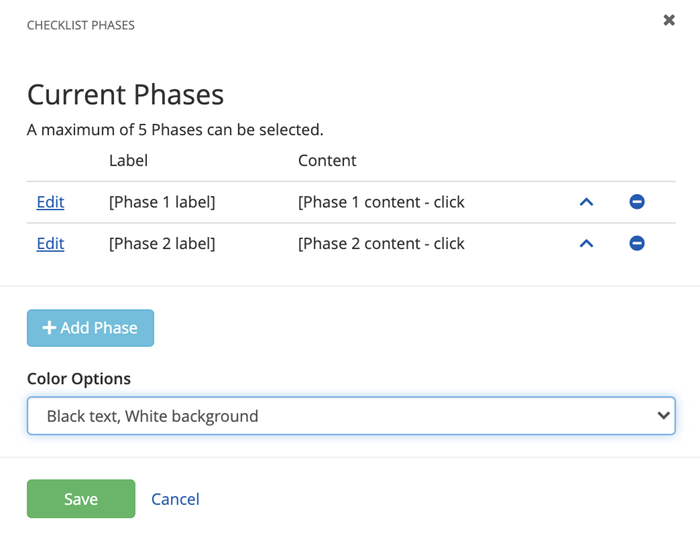
Task: Edit the Phase 1 row
Action: click(50, 202)
